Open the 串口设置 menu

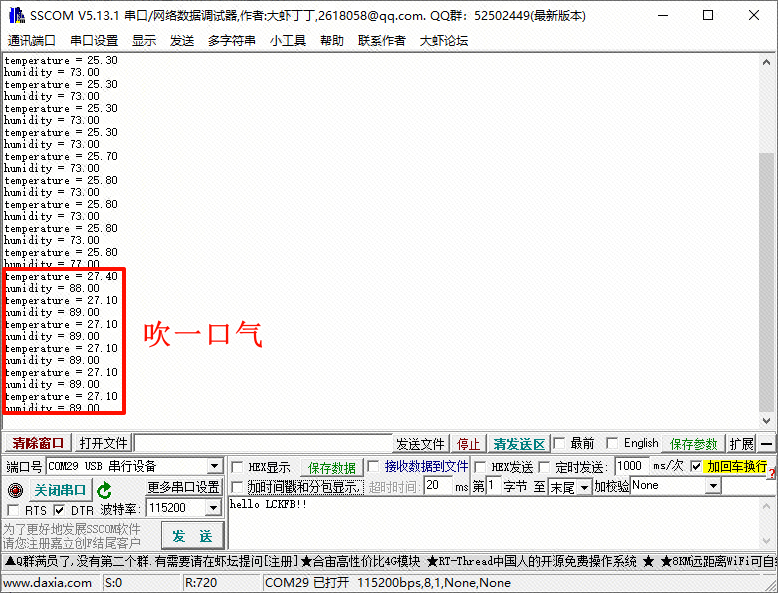pos(94,40)
